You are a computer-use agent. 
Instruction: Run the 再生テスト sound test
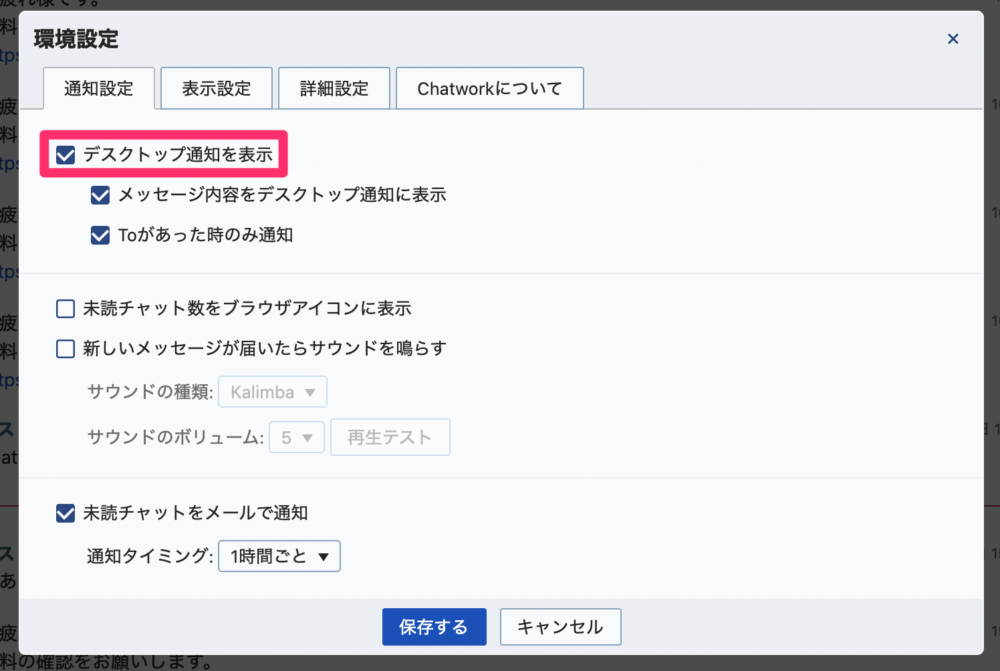(x=390, y=437)
